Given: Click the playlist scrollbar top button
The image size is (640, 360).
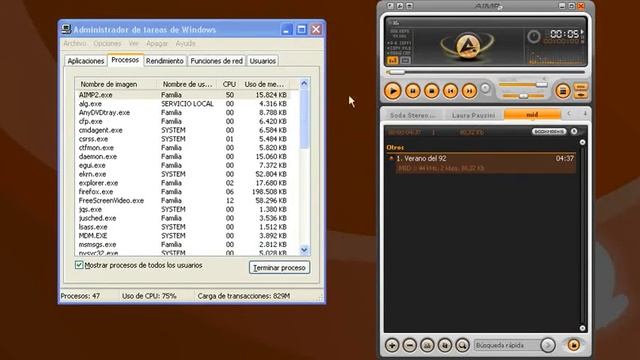Looking at the screenshot, I should pos(582,142).
